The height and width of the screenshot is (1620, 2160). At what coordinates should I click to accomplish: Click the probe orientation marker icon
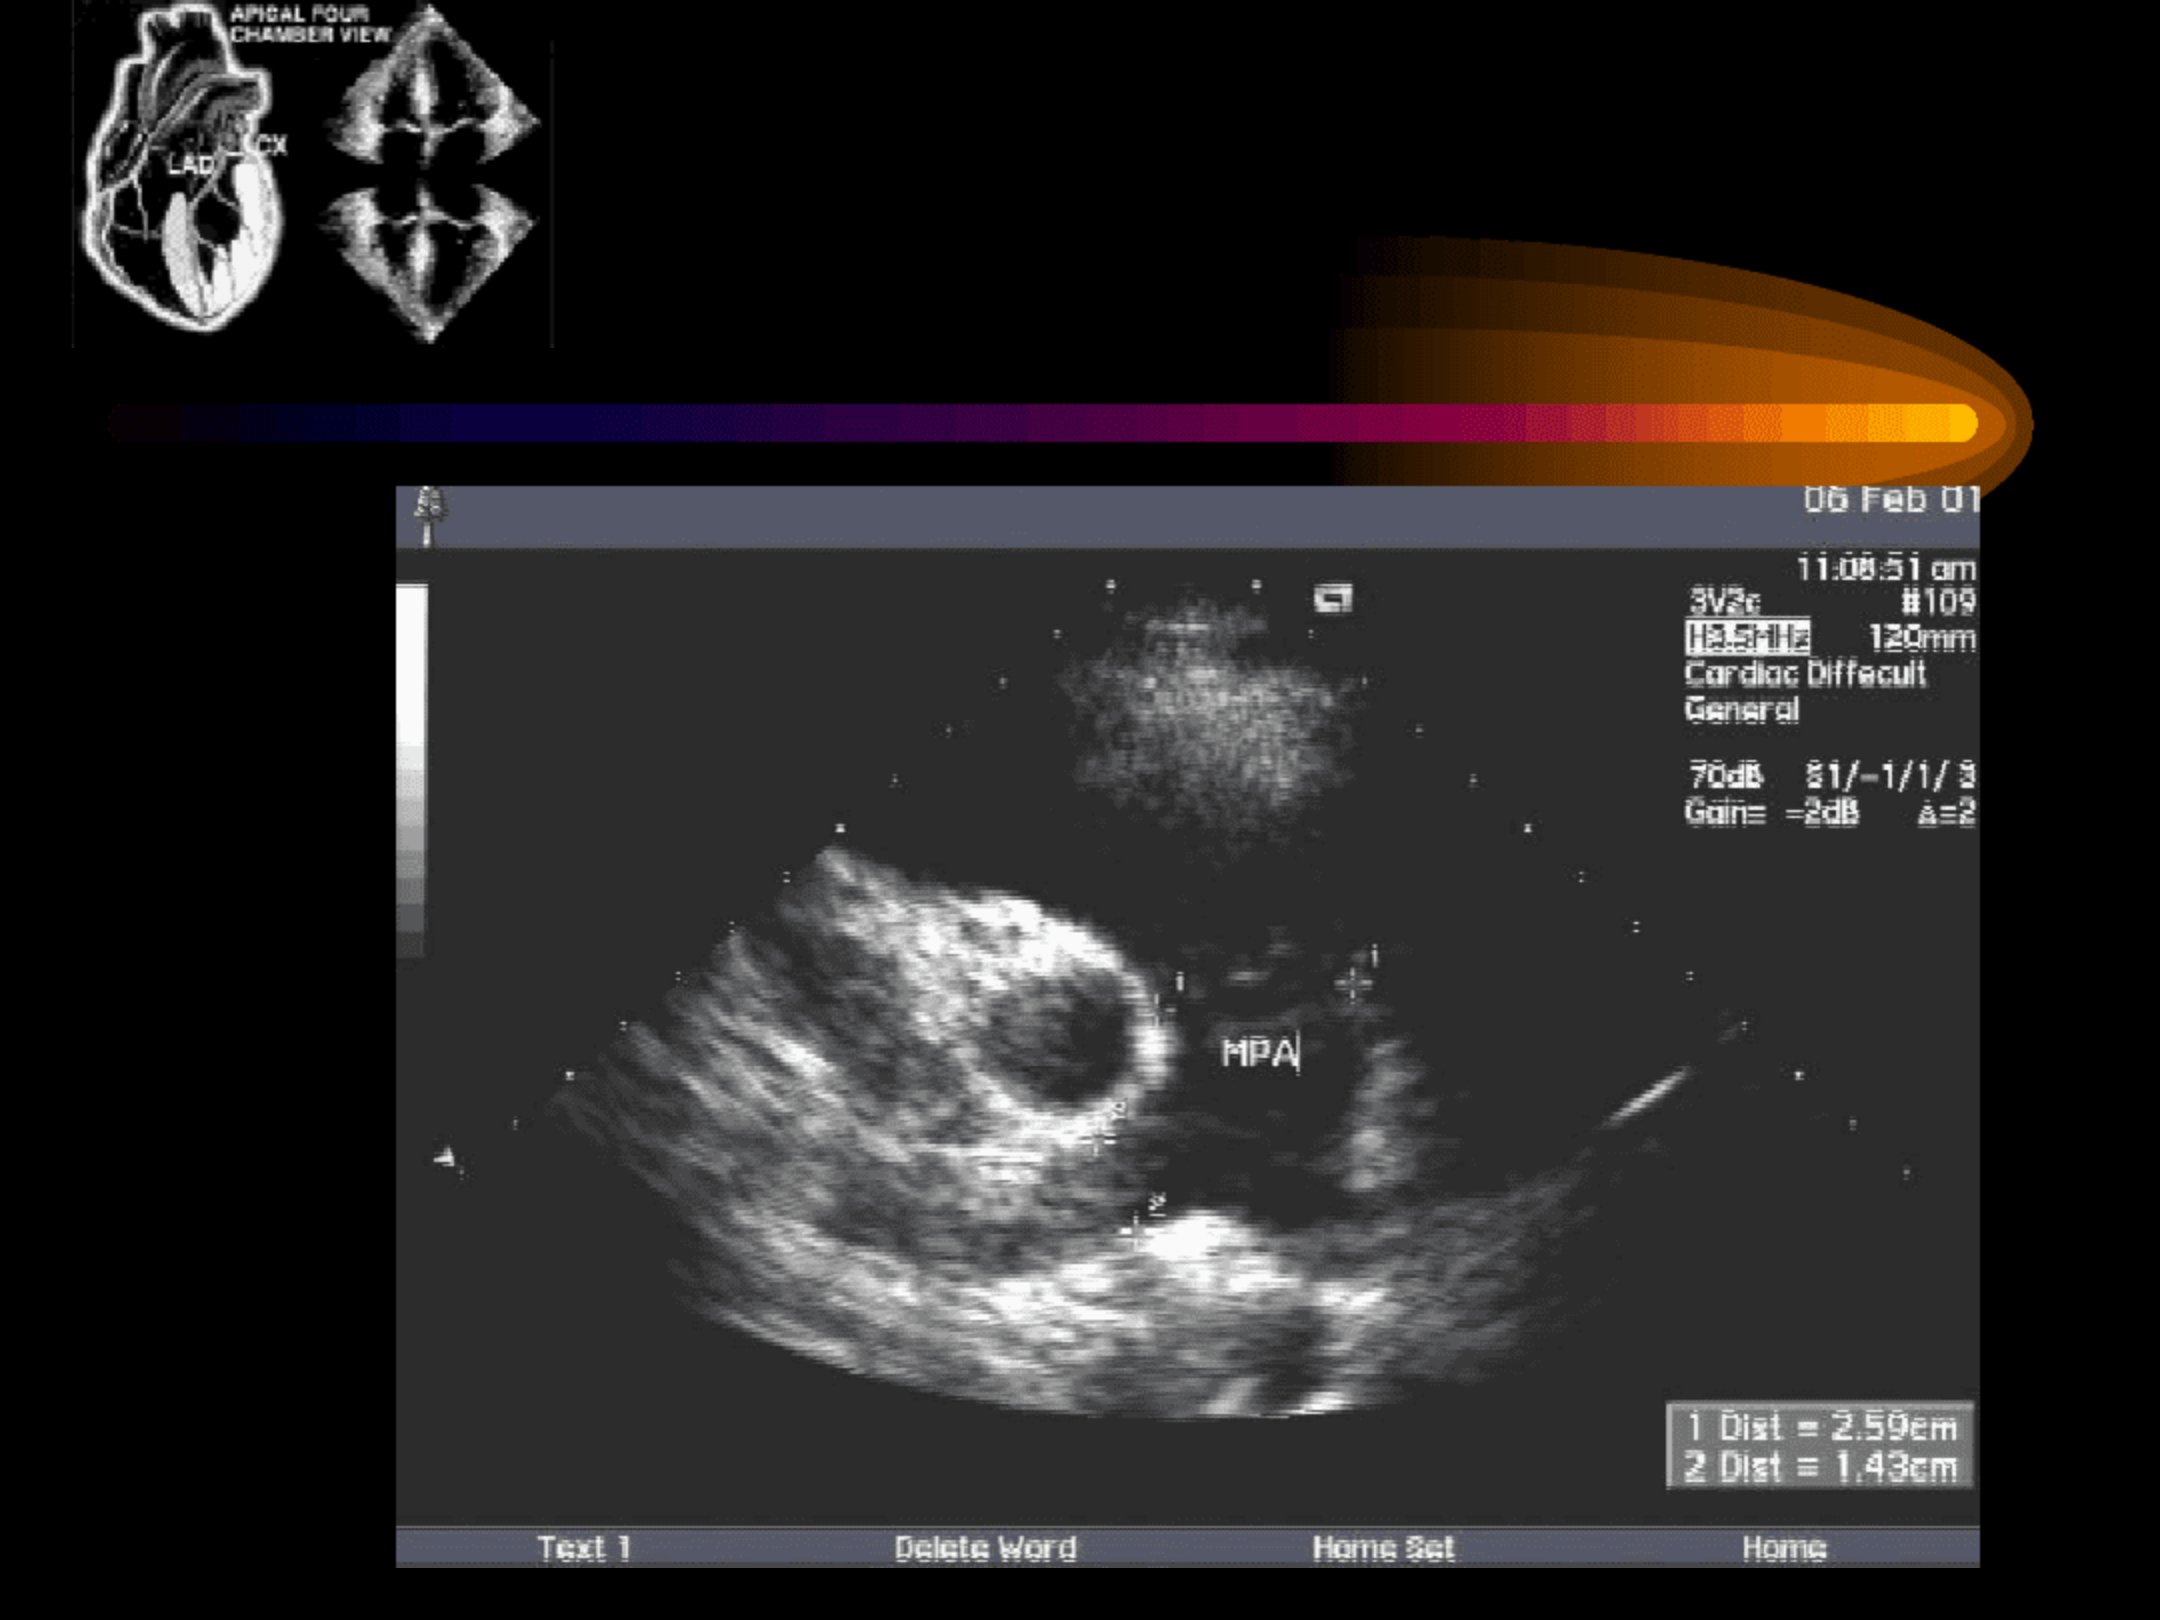1333,598
